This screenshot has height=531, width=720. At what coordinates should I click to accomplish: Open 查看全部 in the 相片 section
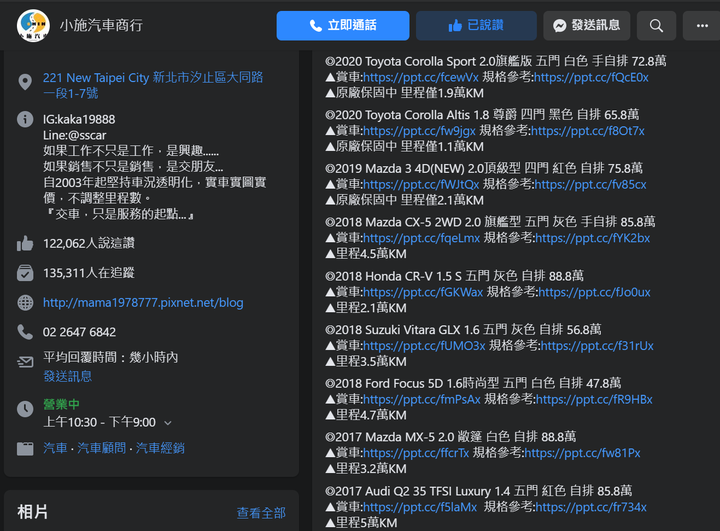261,513
